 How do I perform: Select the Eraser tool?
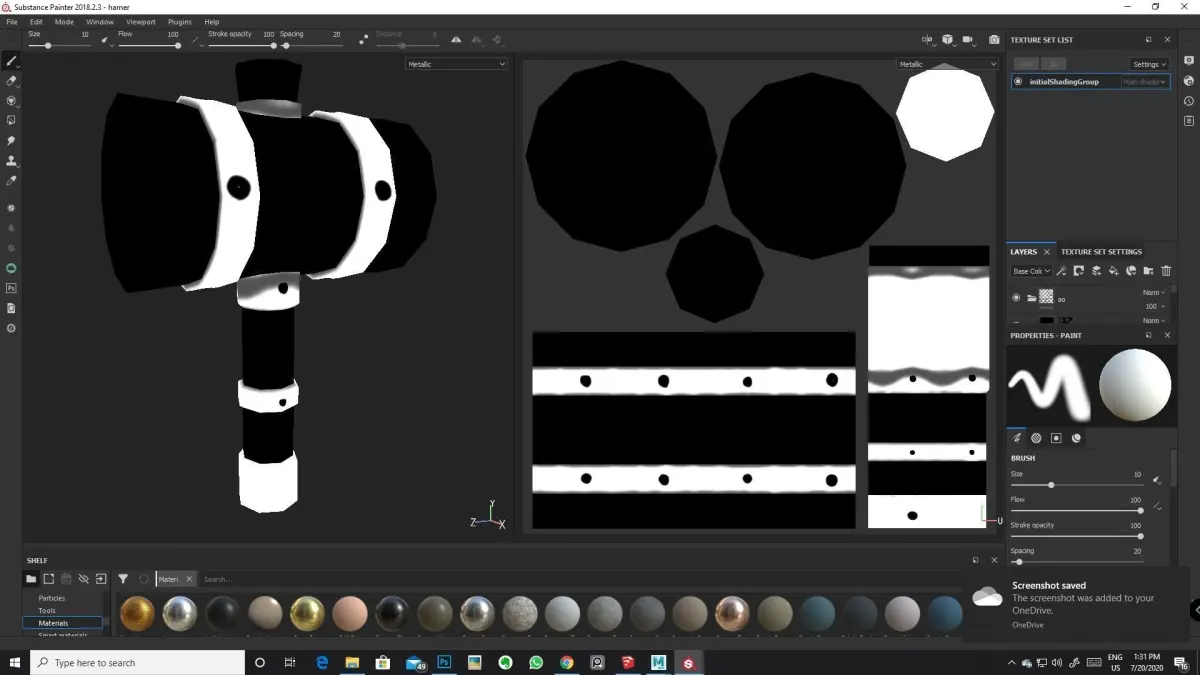12,81
